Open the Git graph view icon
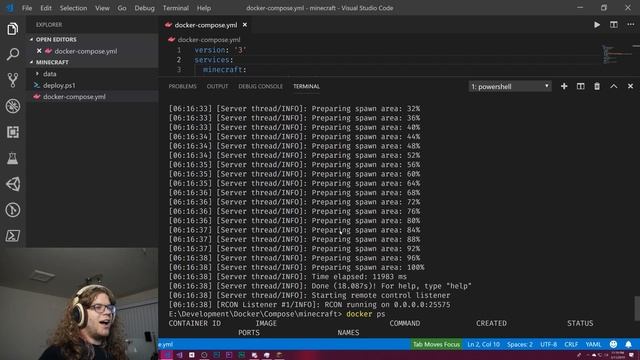Image resolution: width=640 pixels, height=360 pixels. click(x=13, y=210)
